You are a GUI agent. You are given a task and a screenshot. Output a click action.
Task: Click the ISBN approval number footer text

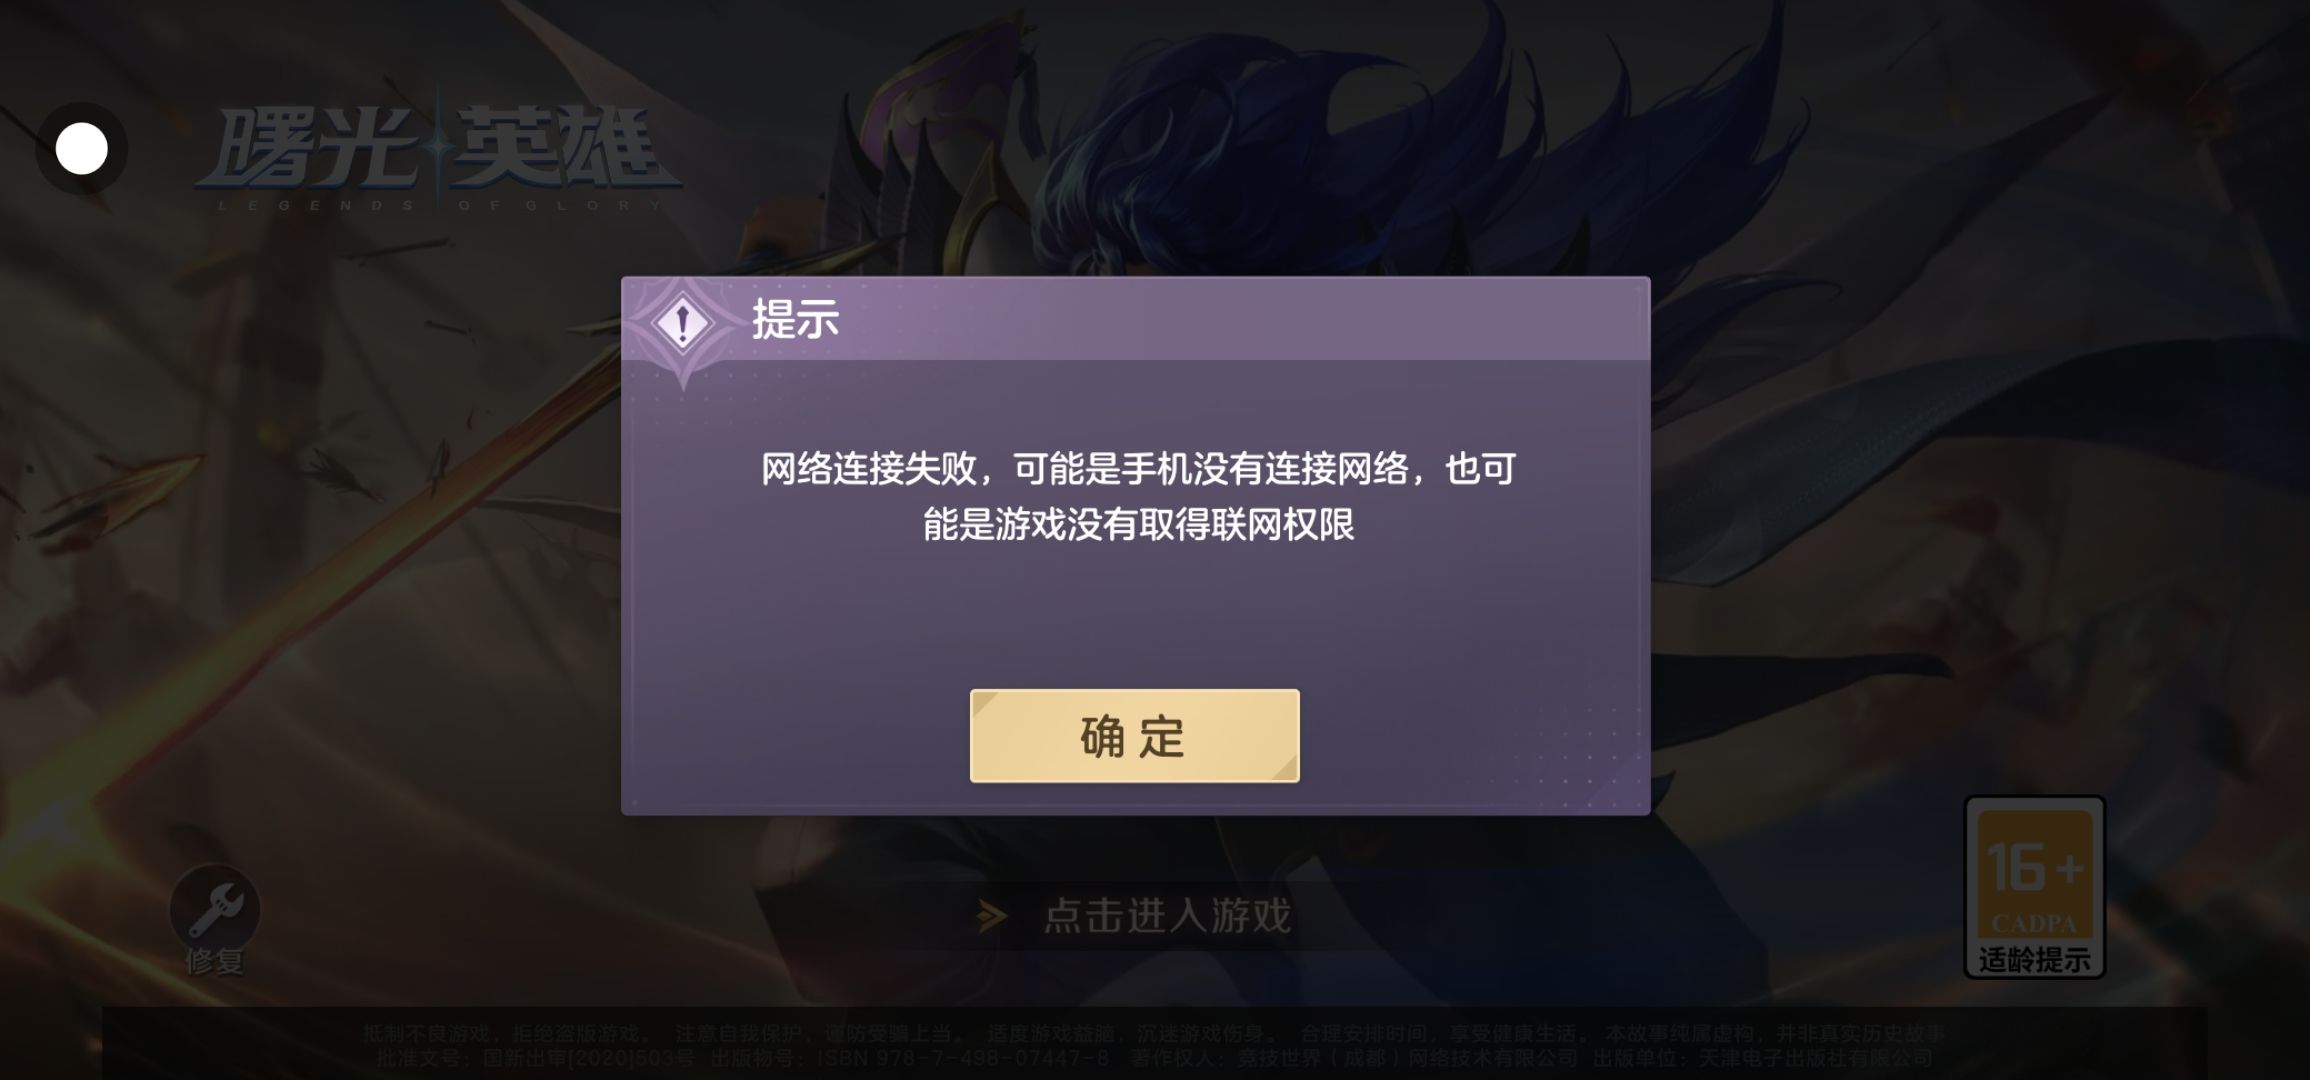[909, 1057]
